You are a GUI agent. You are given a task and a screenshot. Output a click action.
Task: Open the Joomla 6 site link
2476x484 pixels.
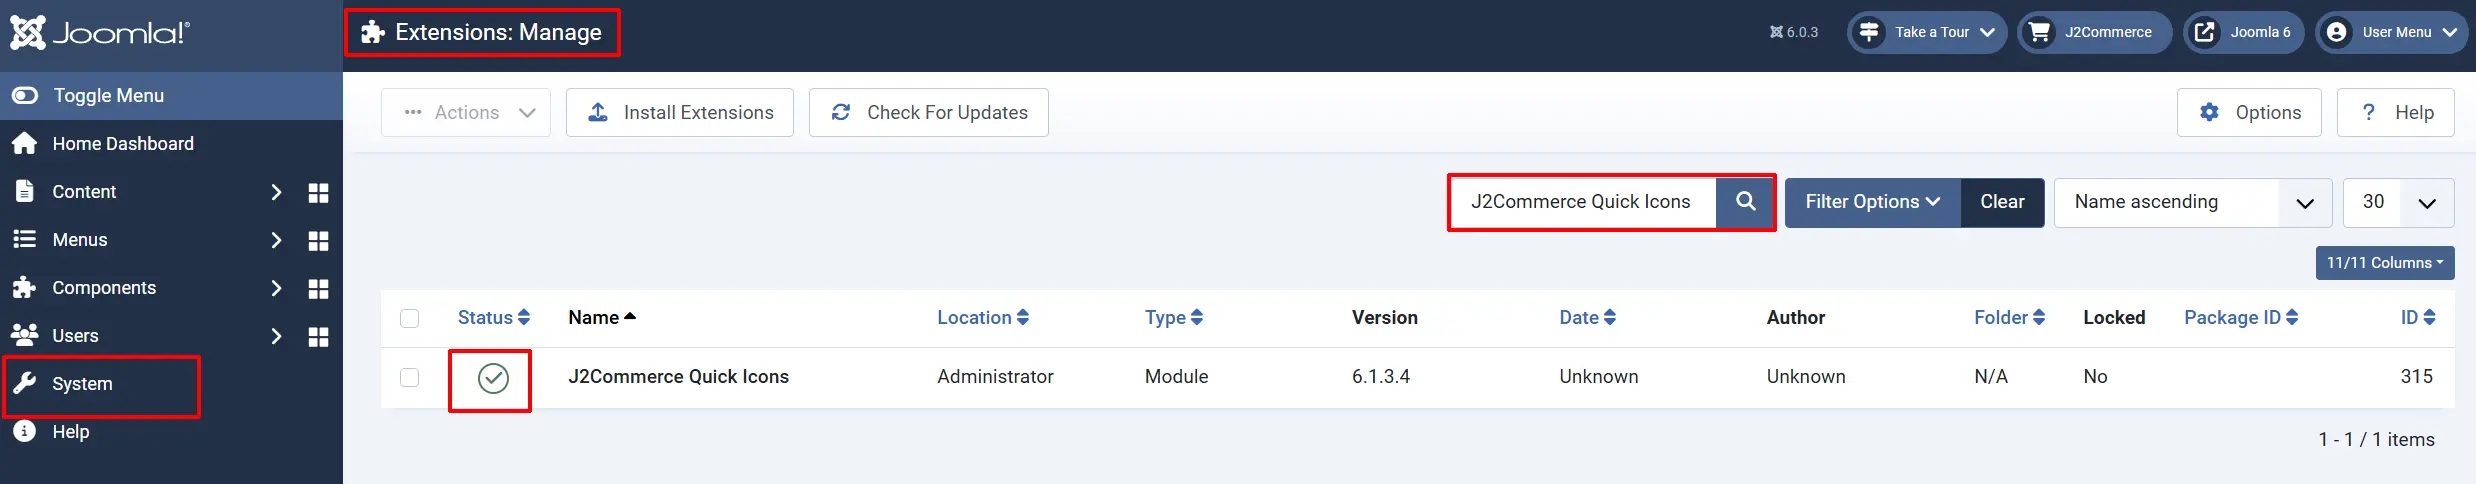click(2243, 32)
